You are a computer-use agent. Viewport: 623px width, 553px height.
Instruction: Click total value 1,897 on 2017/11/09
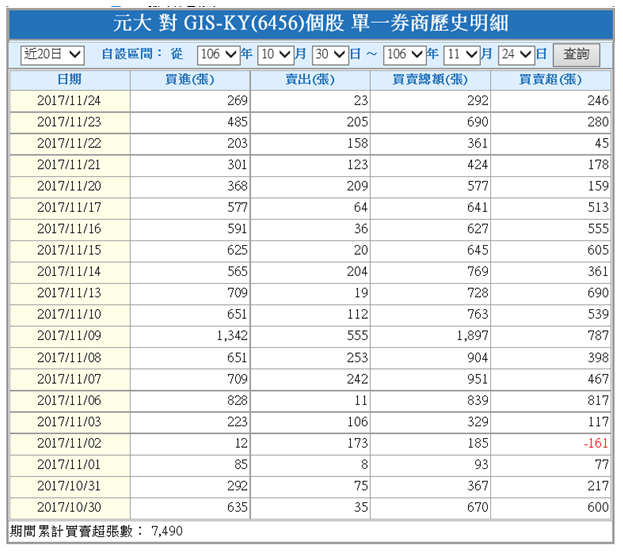(472, 336)
